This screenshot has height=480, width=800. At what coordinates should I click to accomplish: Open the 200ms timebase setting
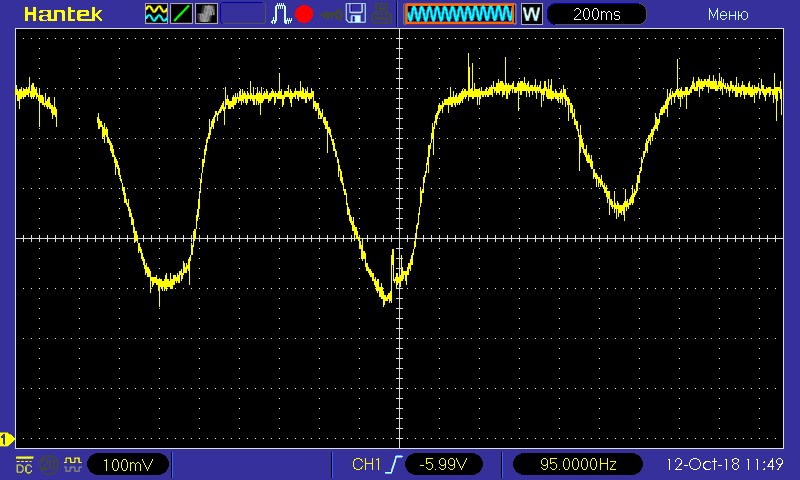pos(596,14)
